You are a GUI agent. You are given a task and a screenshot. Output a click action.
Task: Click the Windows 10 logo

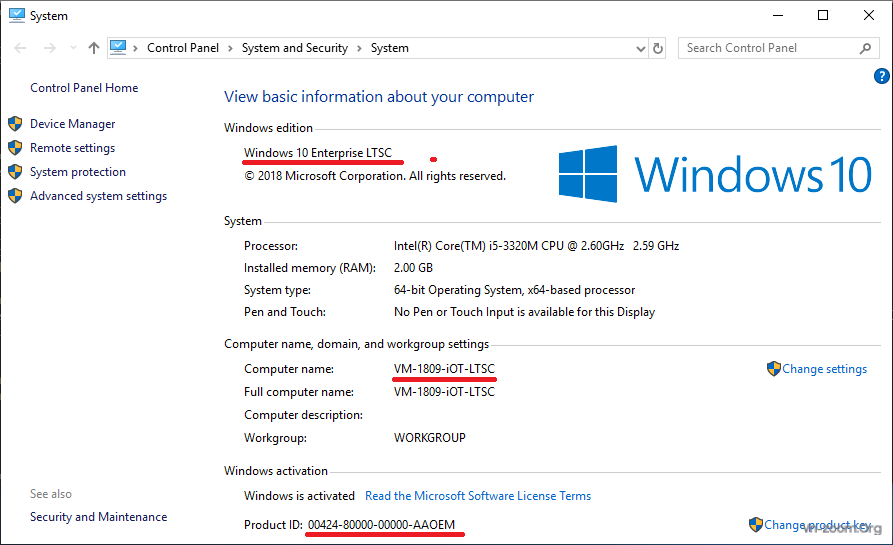click(715, 174)
